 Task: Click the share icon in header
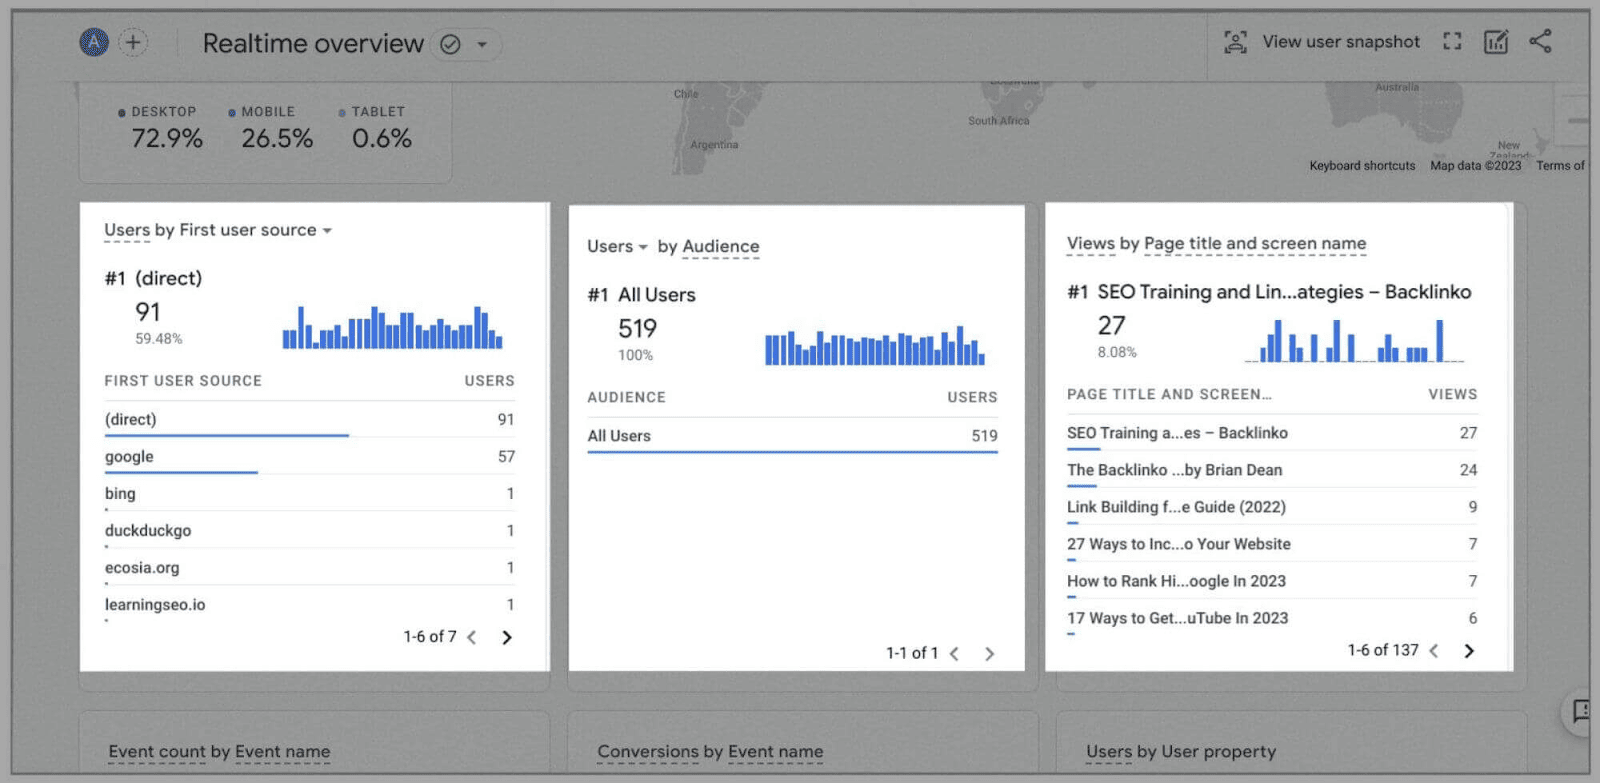pos(1540,42)
